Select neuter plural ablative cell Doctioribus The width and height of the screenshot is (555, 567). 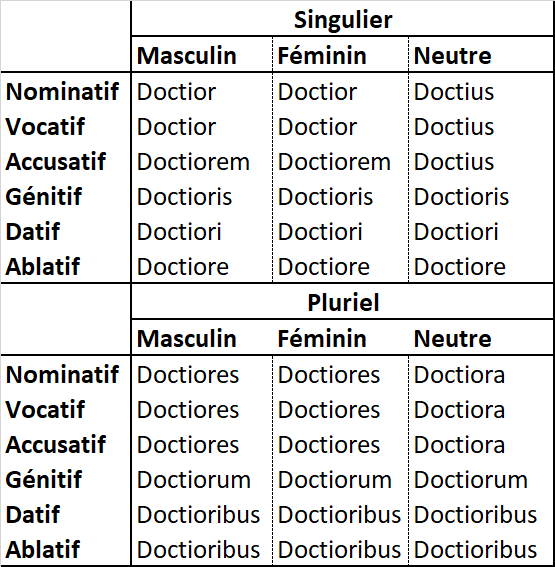475,550
